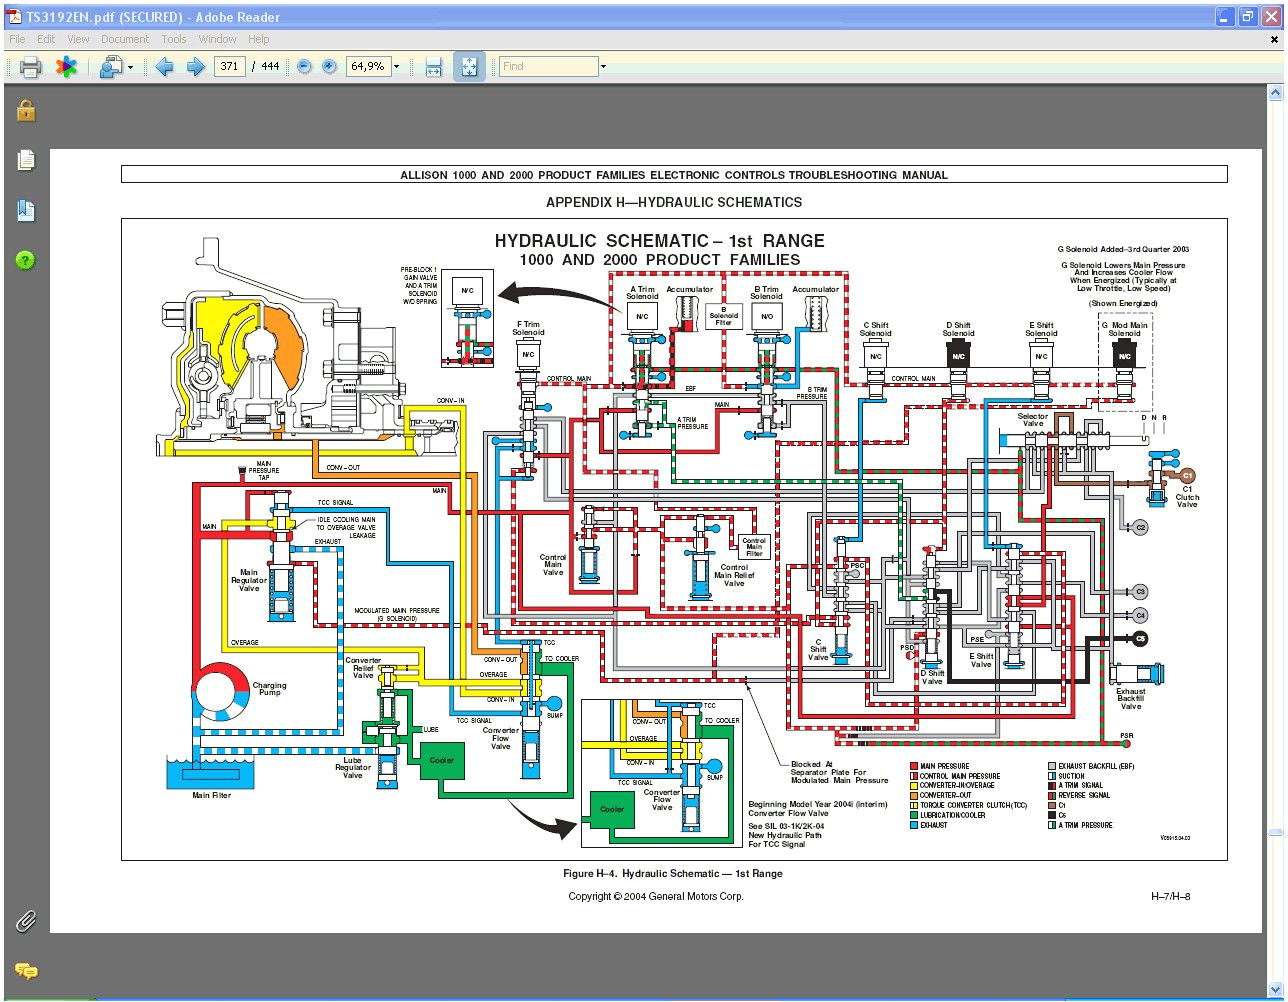Open the document security lock panel

pos(25,111)
